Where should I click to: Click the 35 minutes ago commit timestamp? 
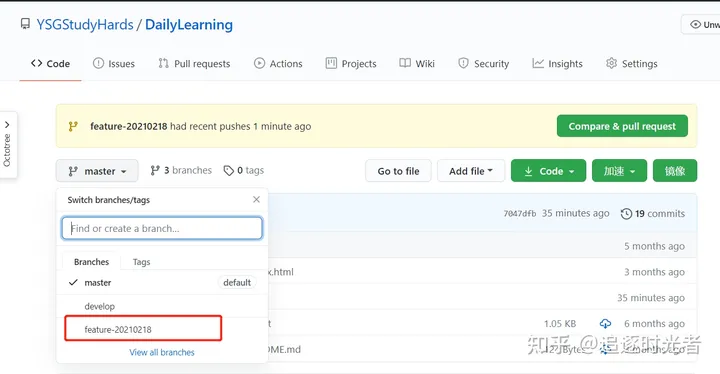pyautogui.click(x=575, y=213)
